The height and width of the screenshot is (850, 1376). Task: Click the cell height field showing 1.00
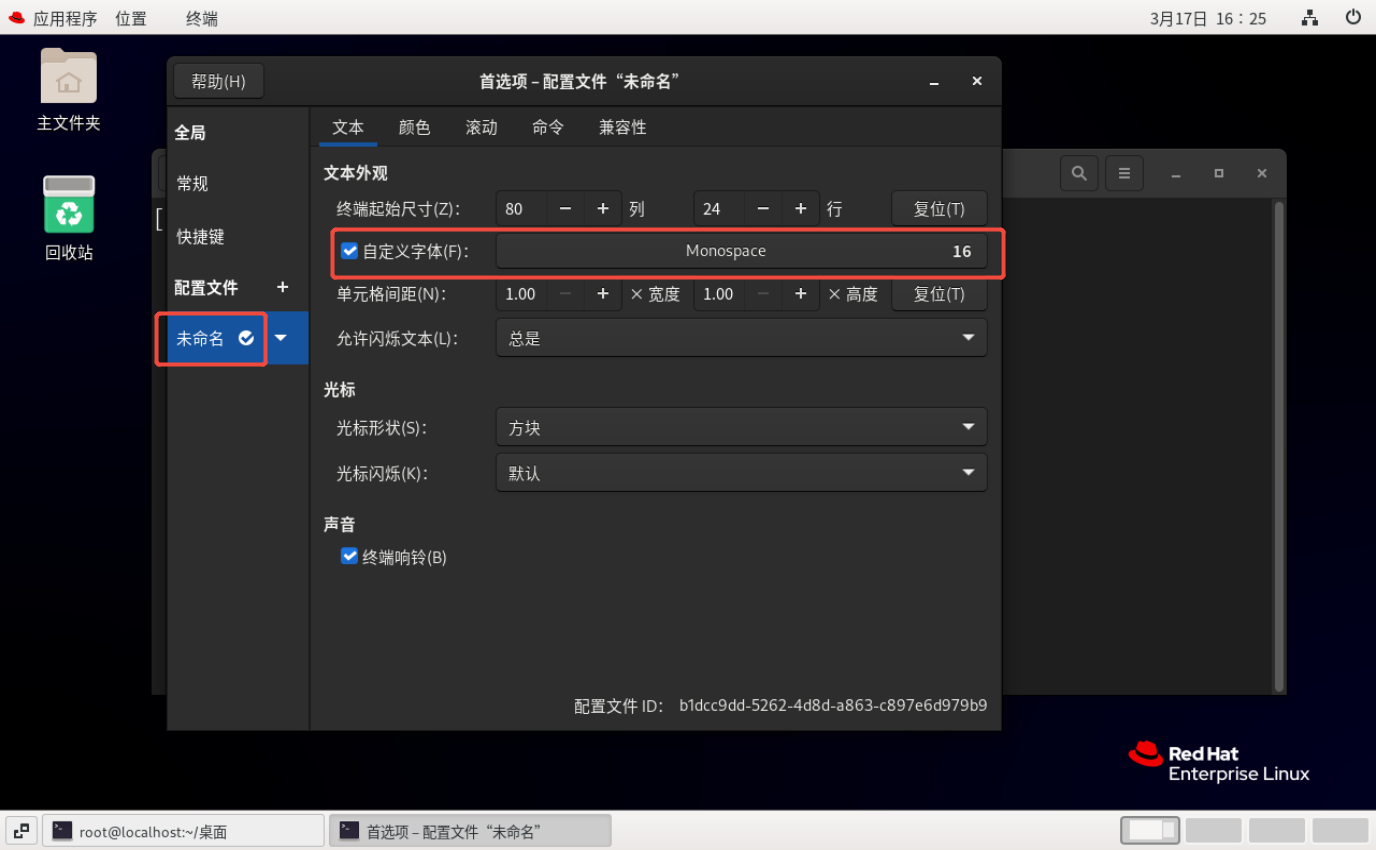click(719, 294)
